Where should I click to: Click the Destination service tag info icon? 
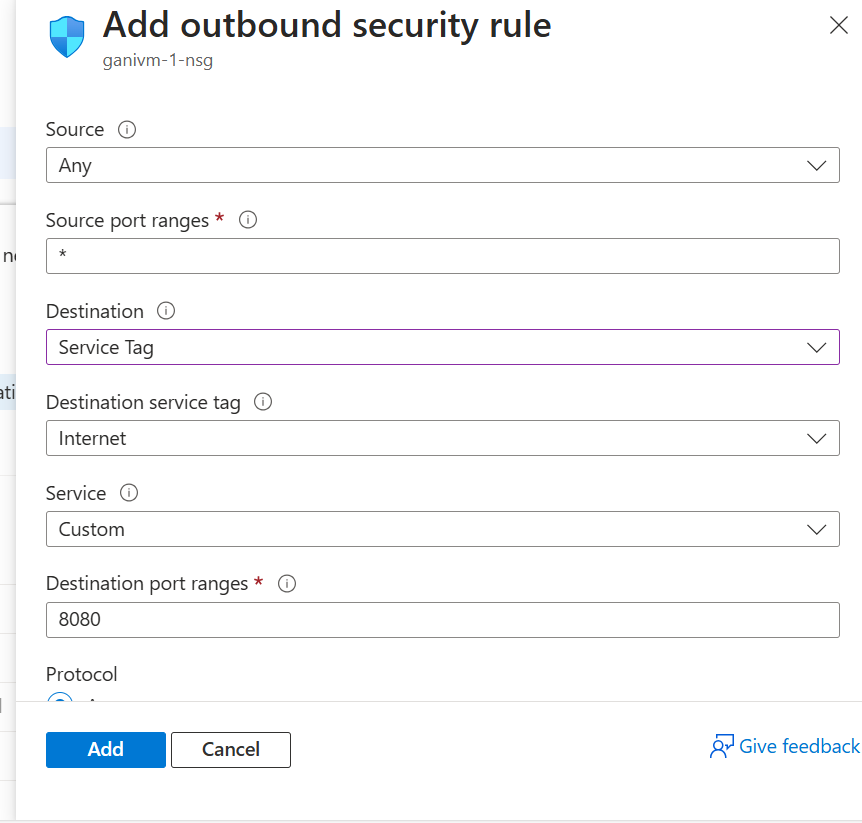tap(262, 402)
